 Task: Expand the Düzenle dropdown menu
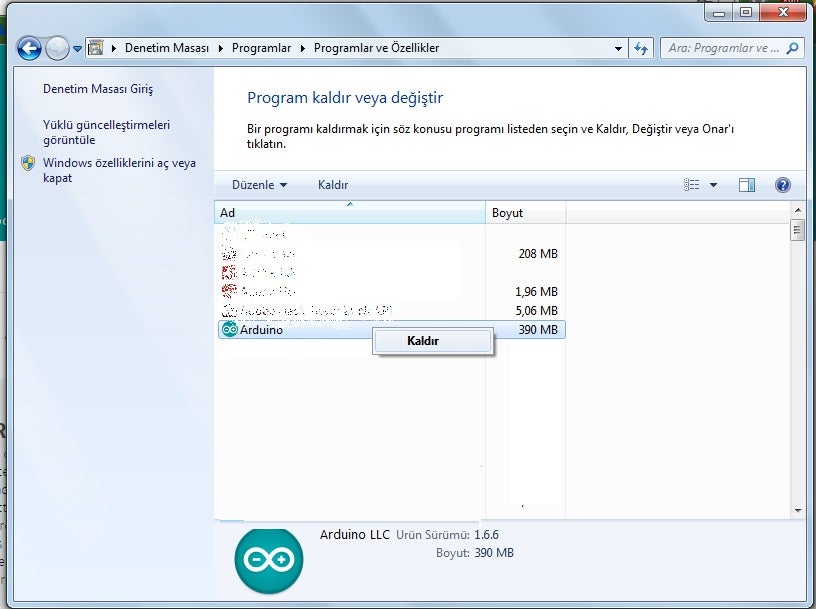pos(259,185)
